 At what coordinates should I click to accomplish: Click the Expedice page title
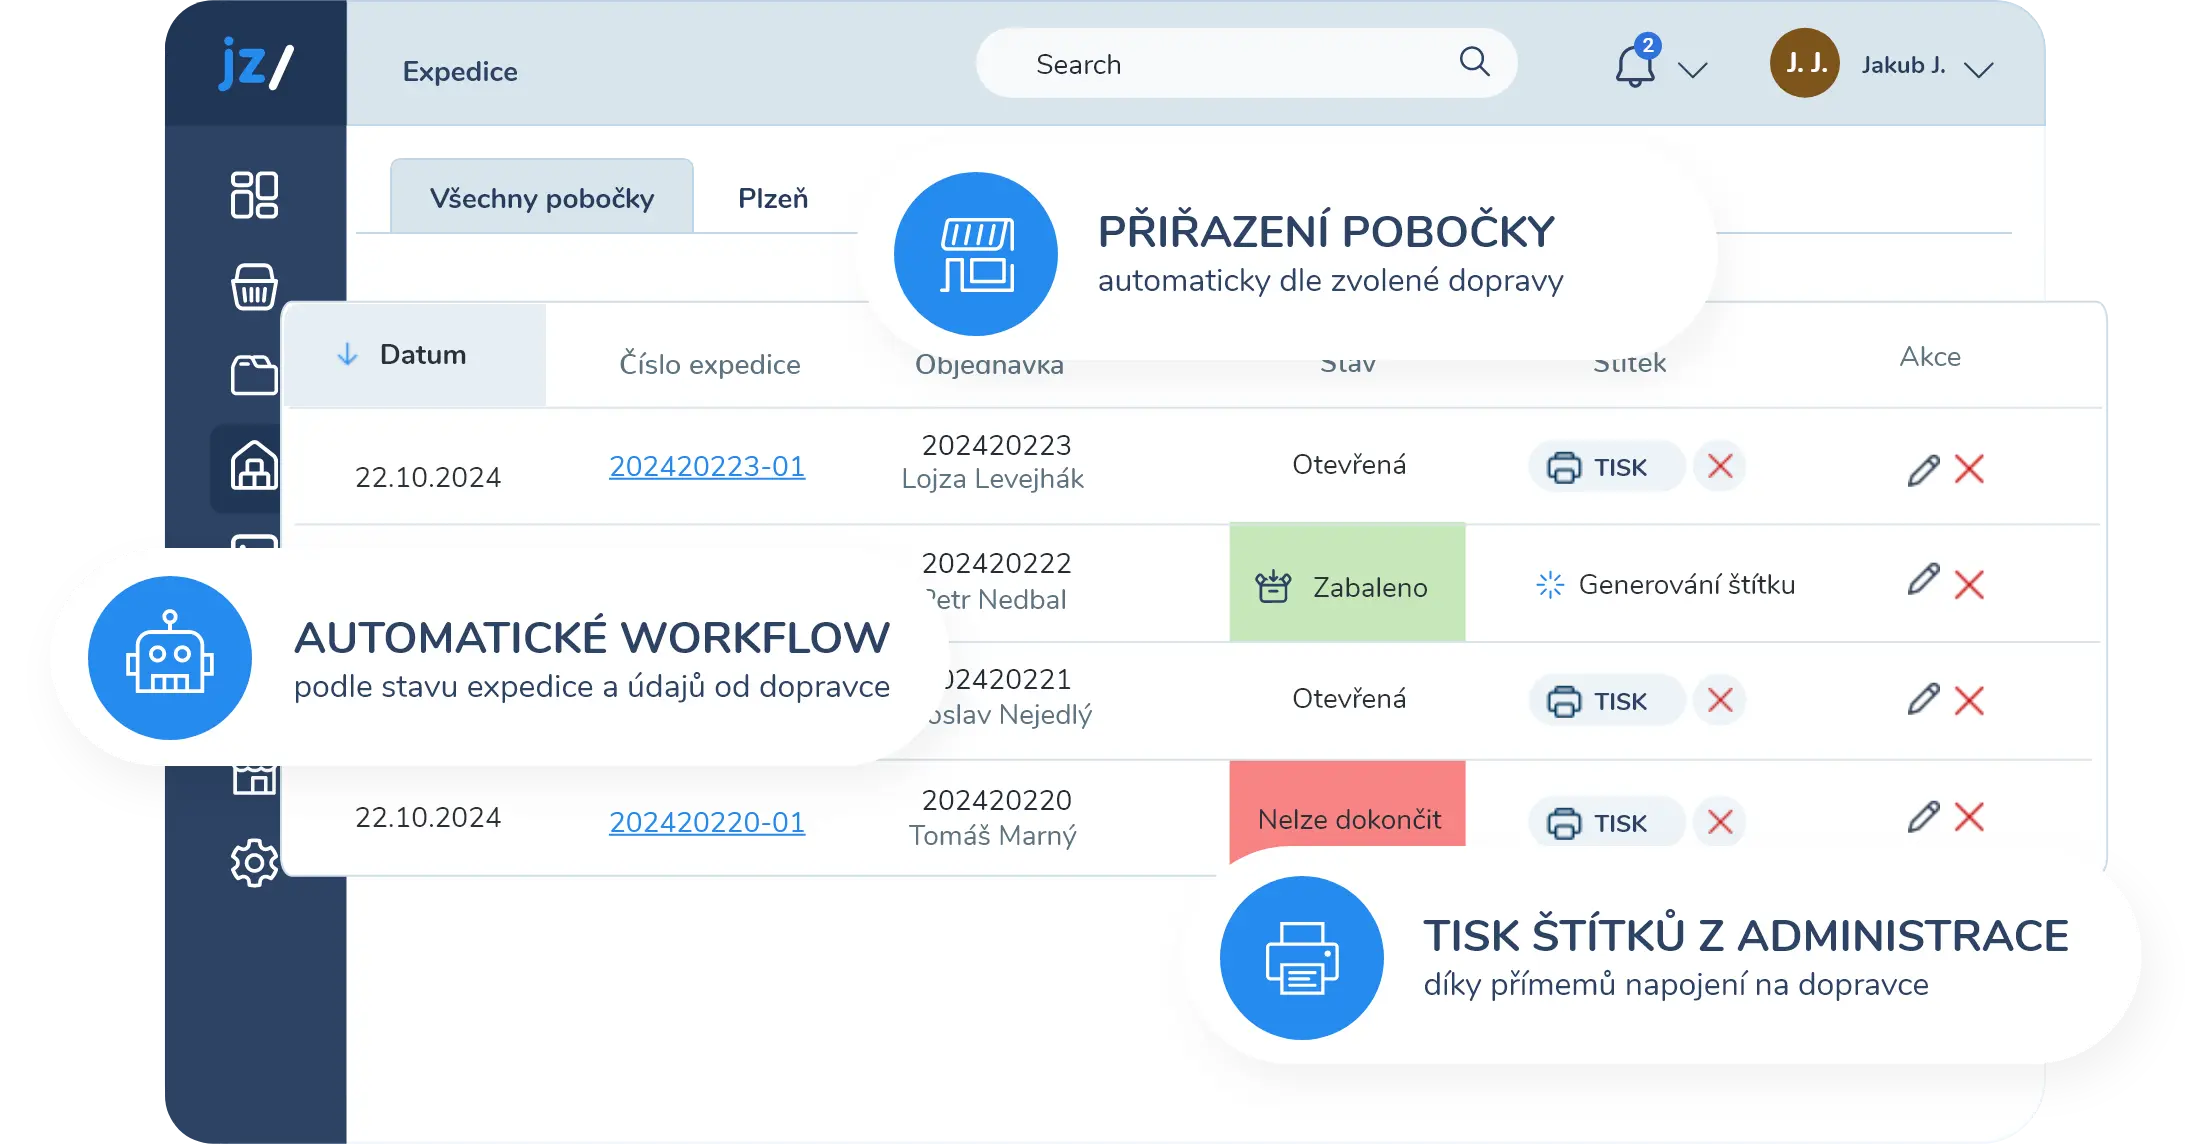click(460, 71)
